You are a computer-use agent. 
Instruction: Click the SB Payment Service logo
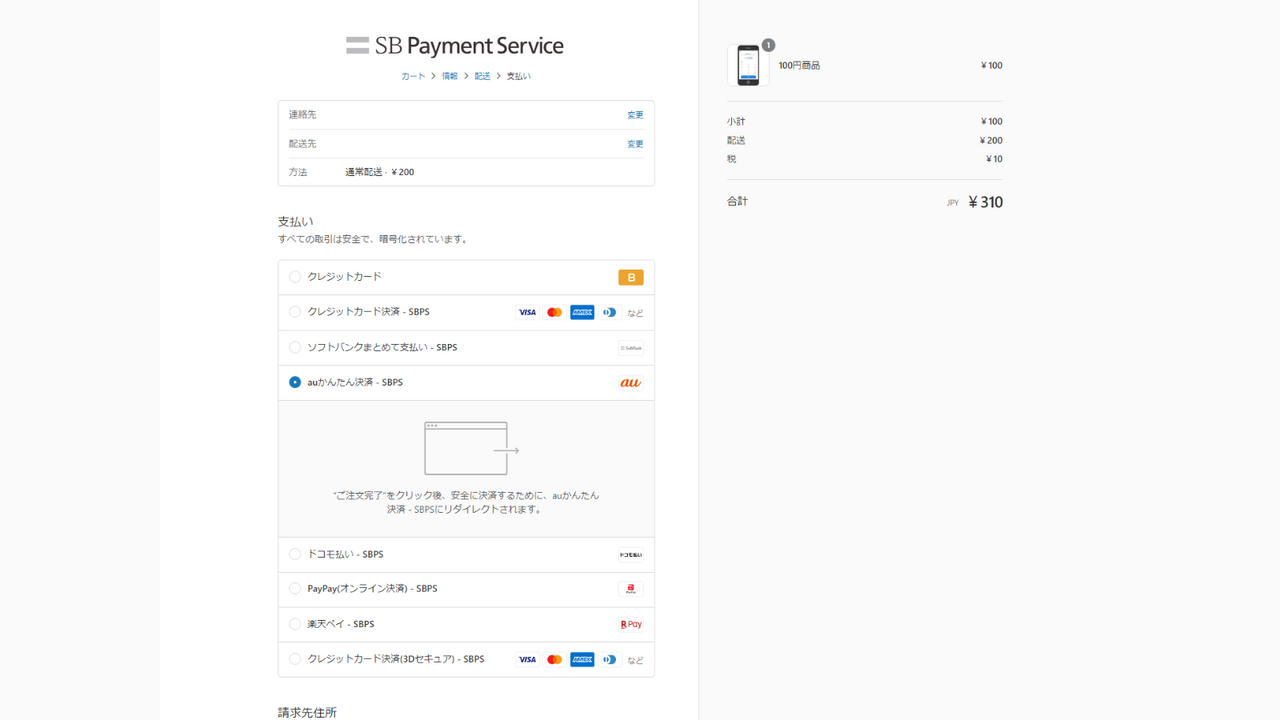(455, 46)
